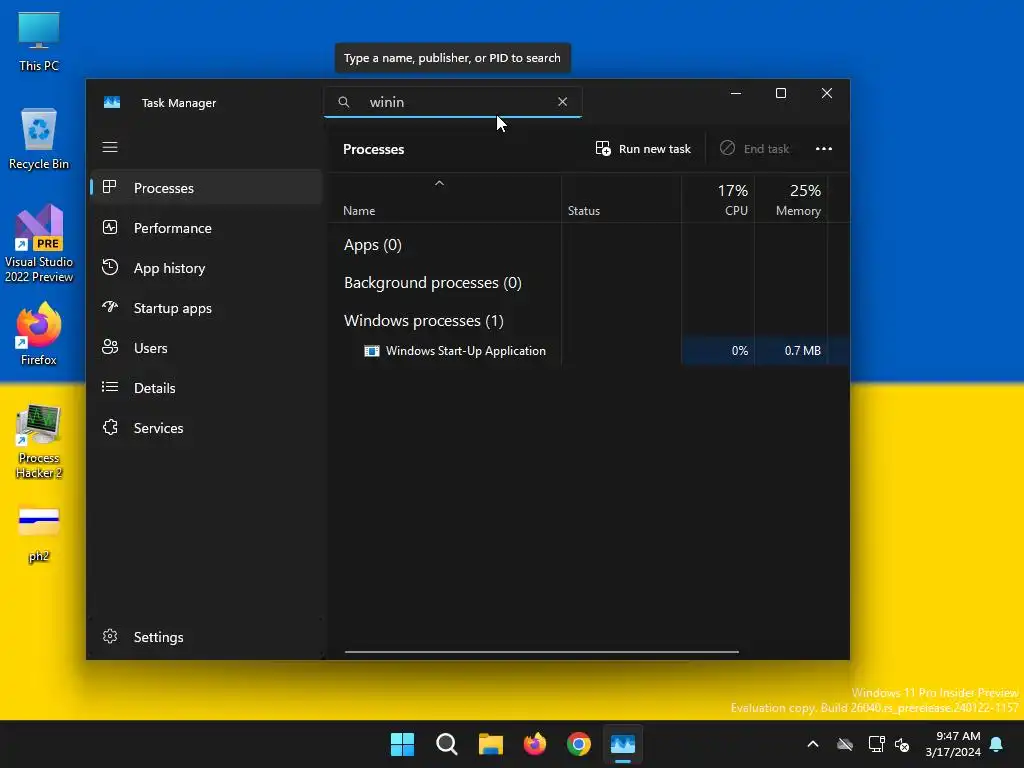Image resolution: width=1024 pixels, height=768 pixels.
Task: Open the clock showing 9:47 AM
Action: (953, 744)
